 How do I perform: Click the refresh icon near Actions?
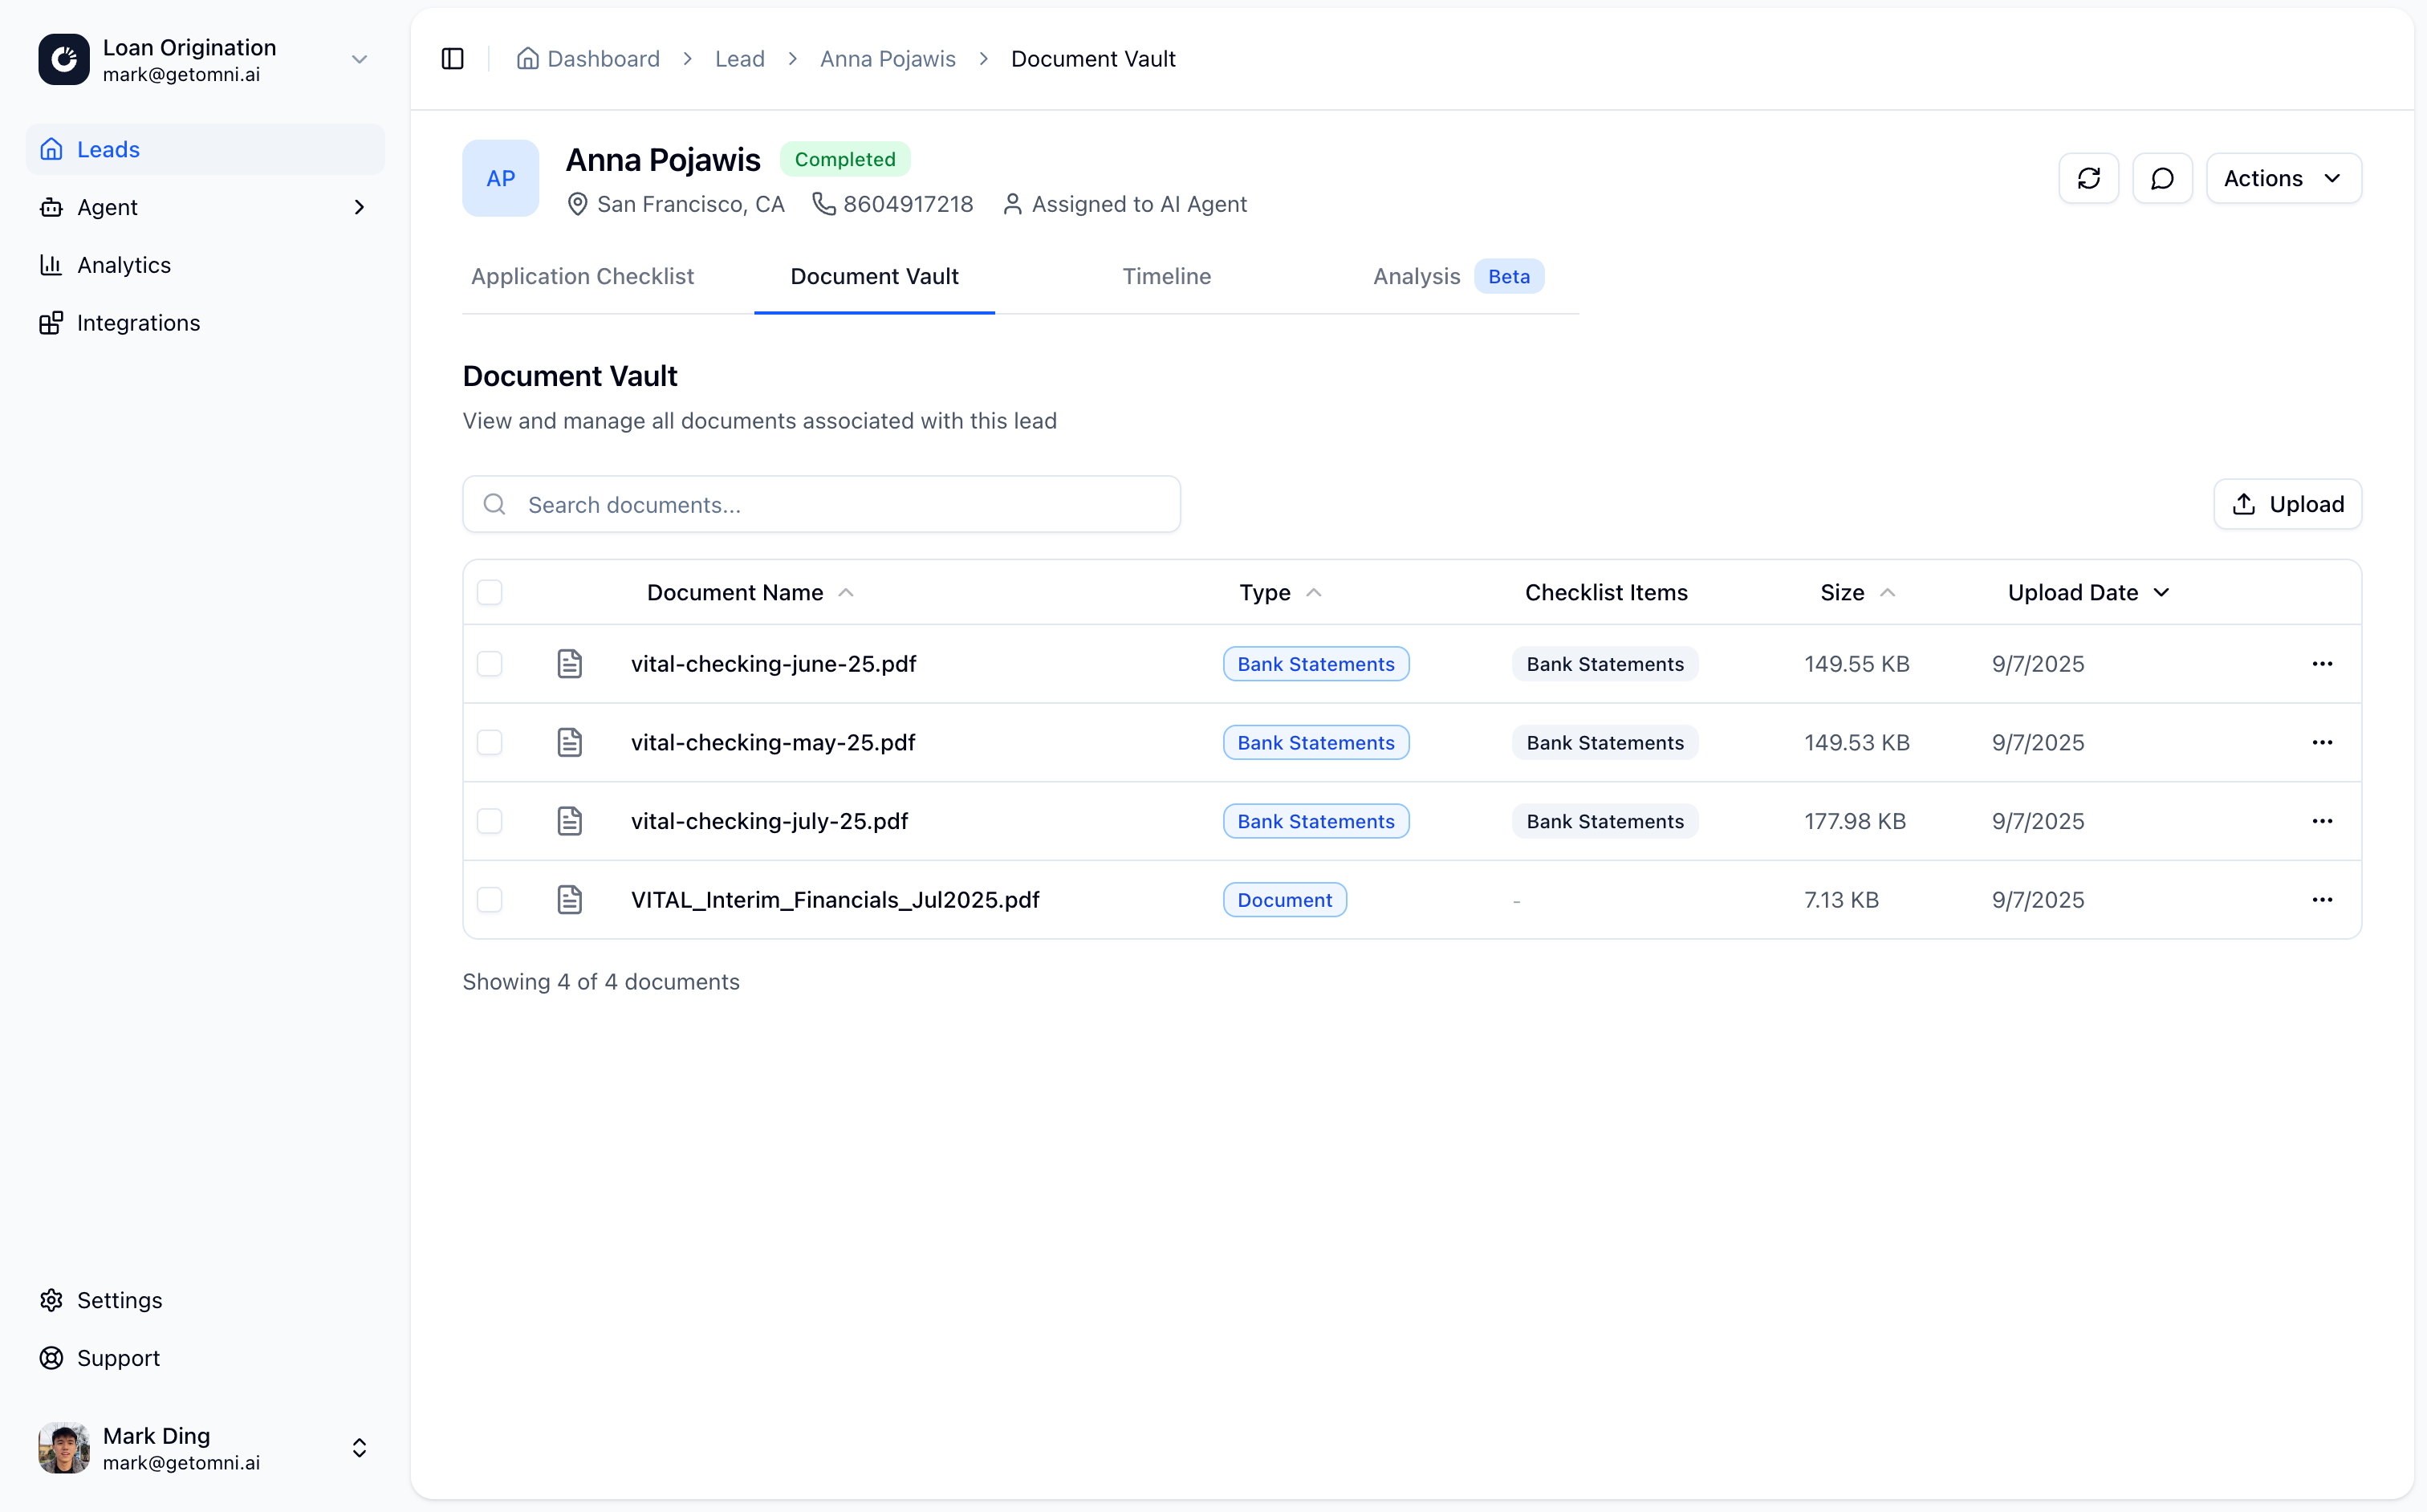tap(2088, 178)
